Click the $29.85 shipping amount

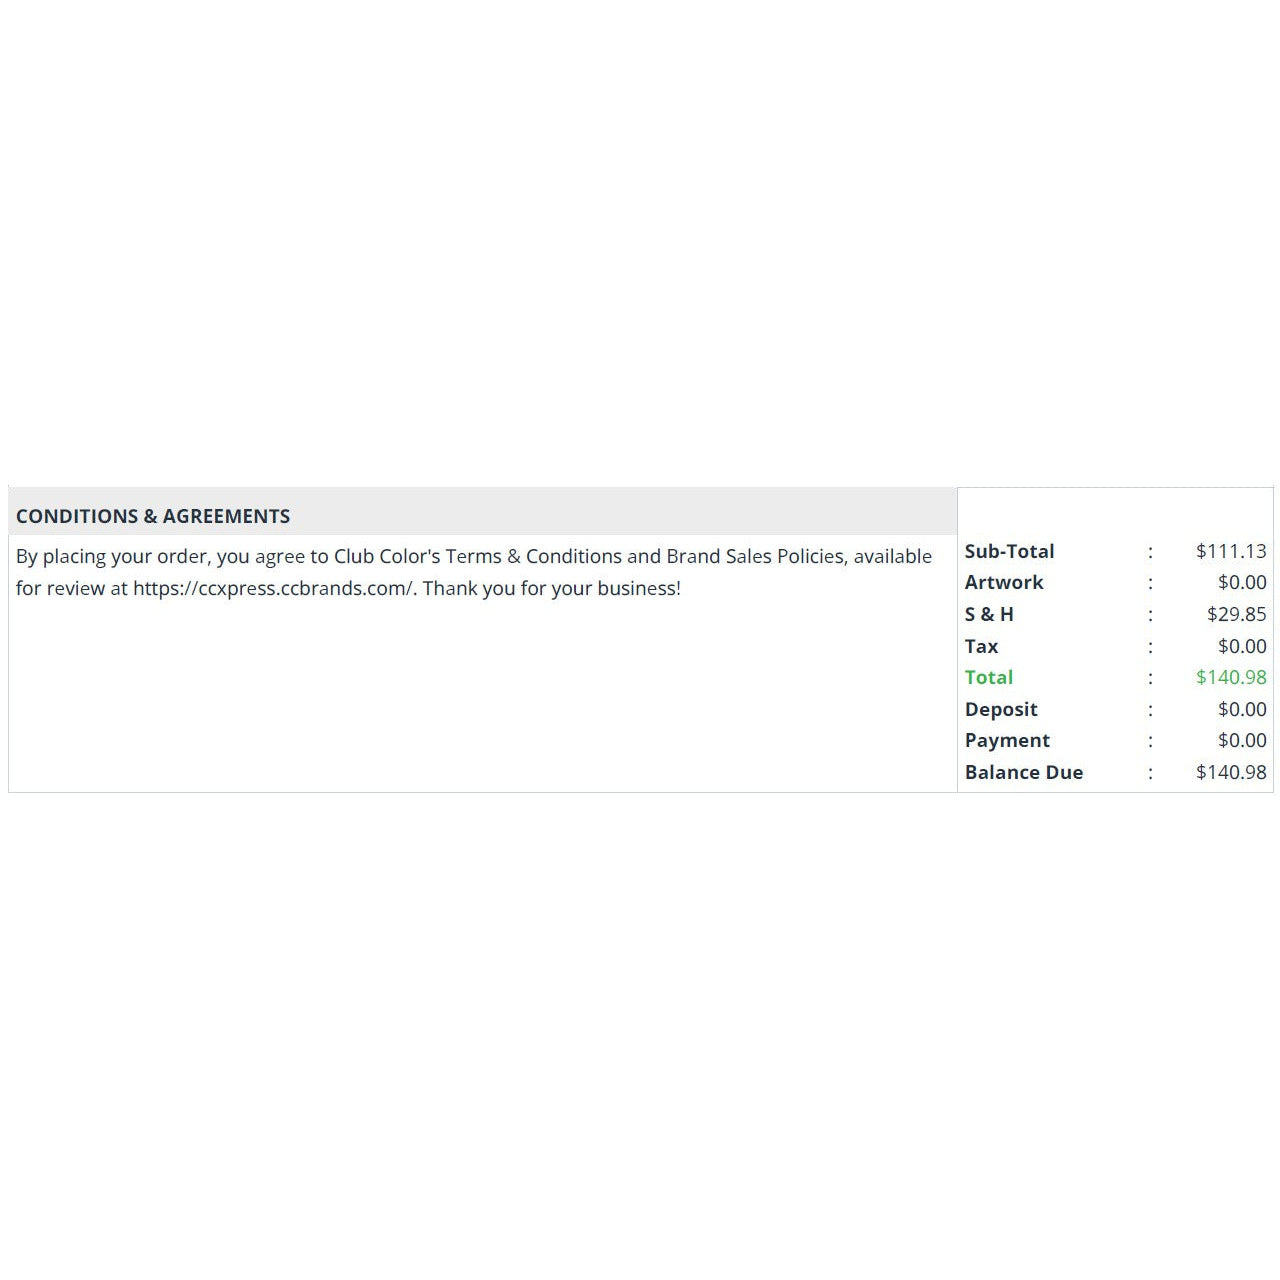coord(1236,614)
